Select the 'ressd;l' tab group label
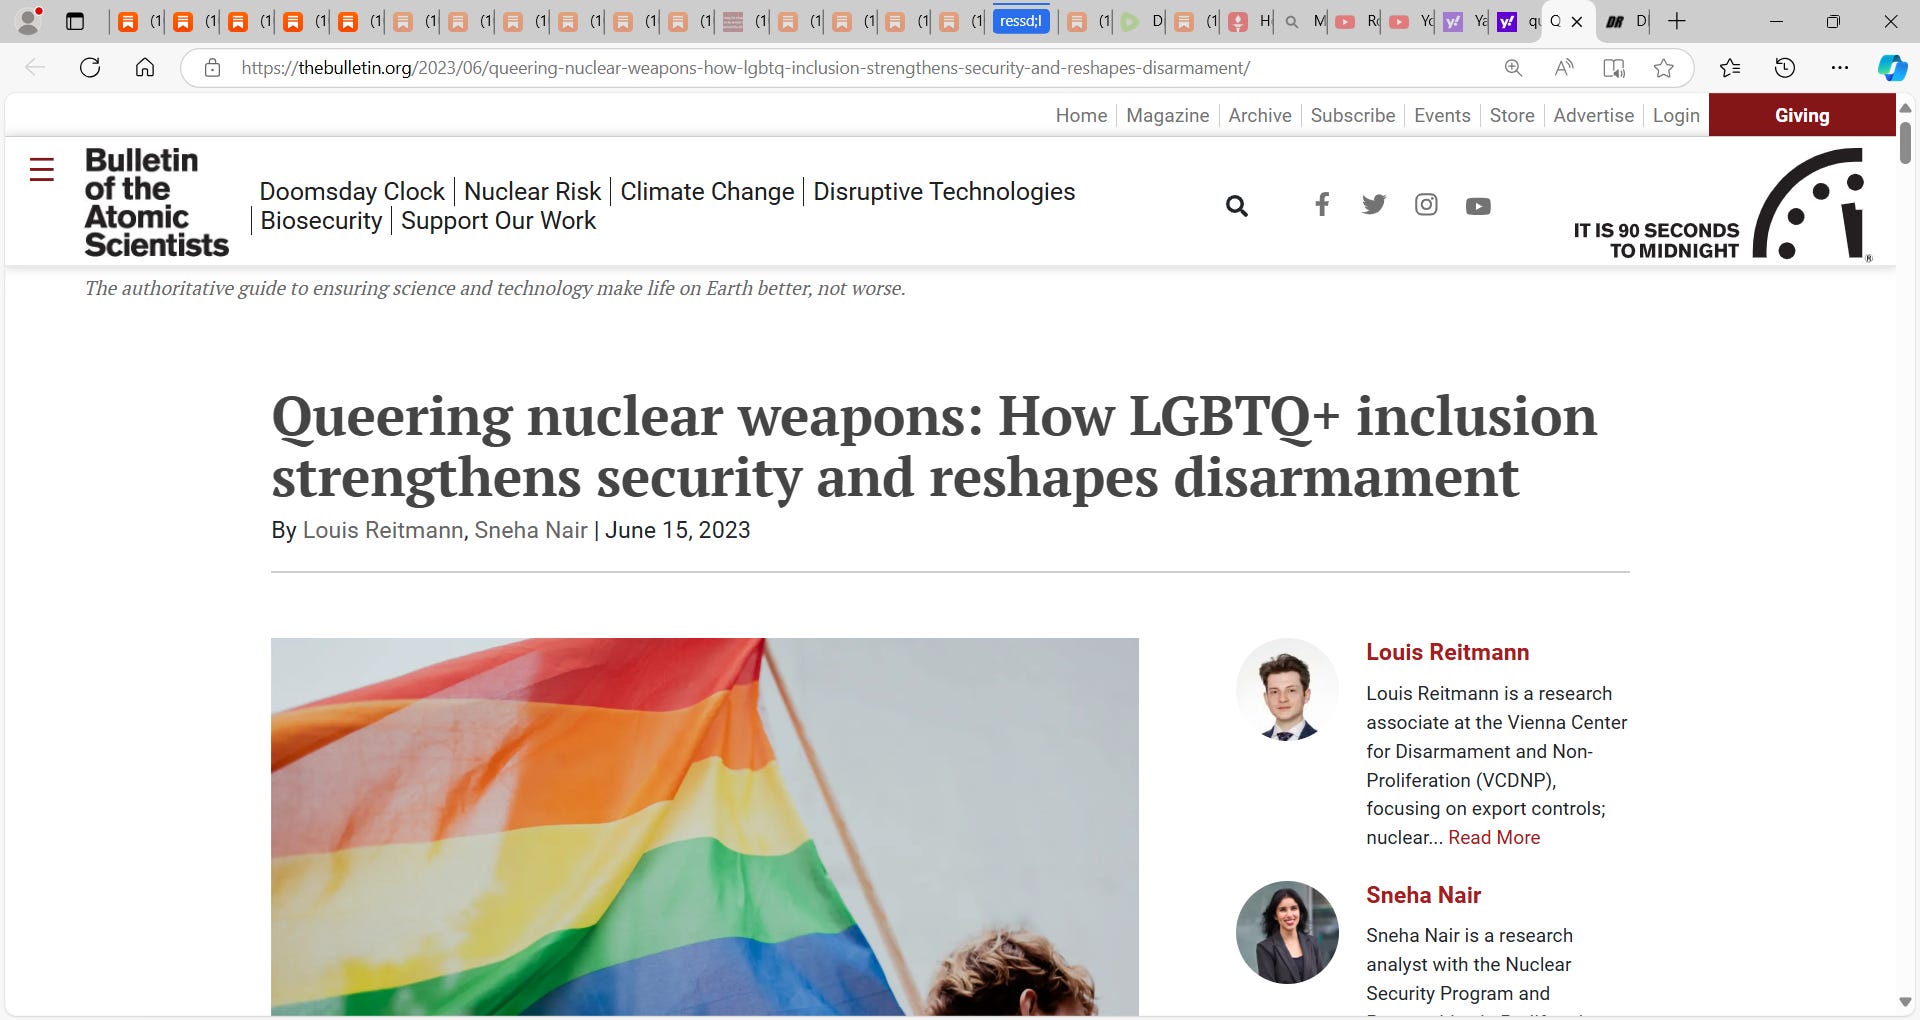The width and height of the screenshot is (1920, 1020). (x=1020, y=21)
